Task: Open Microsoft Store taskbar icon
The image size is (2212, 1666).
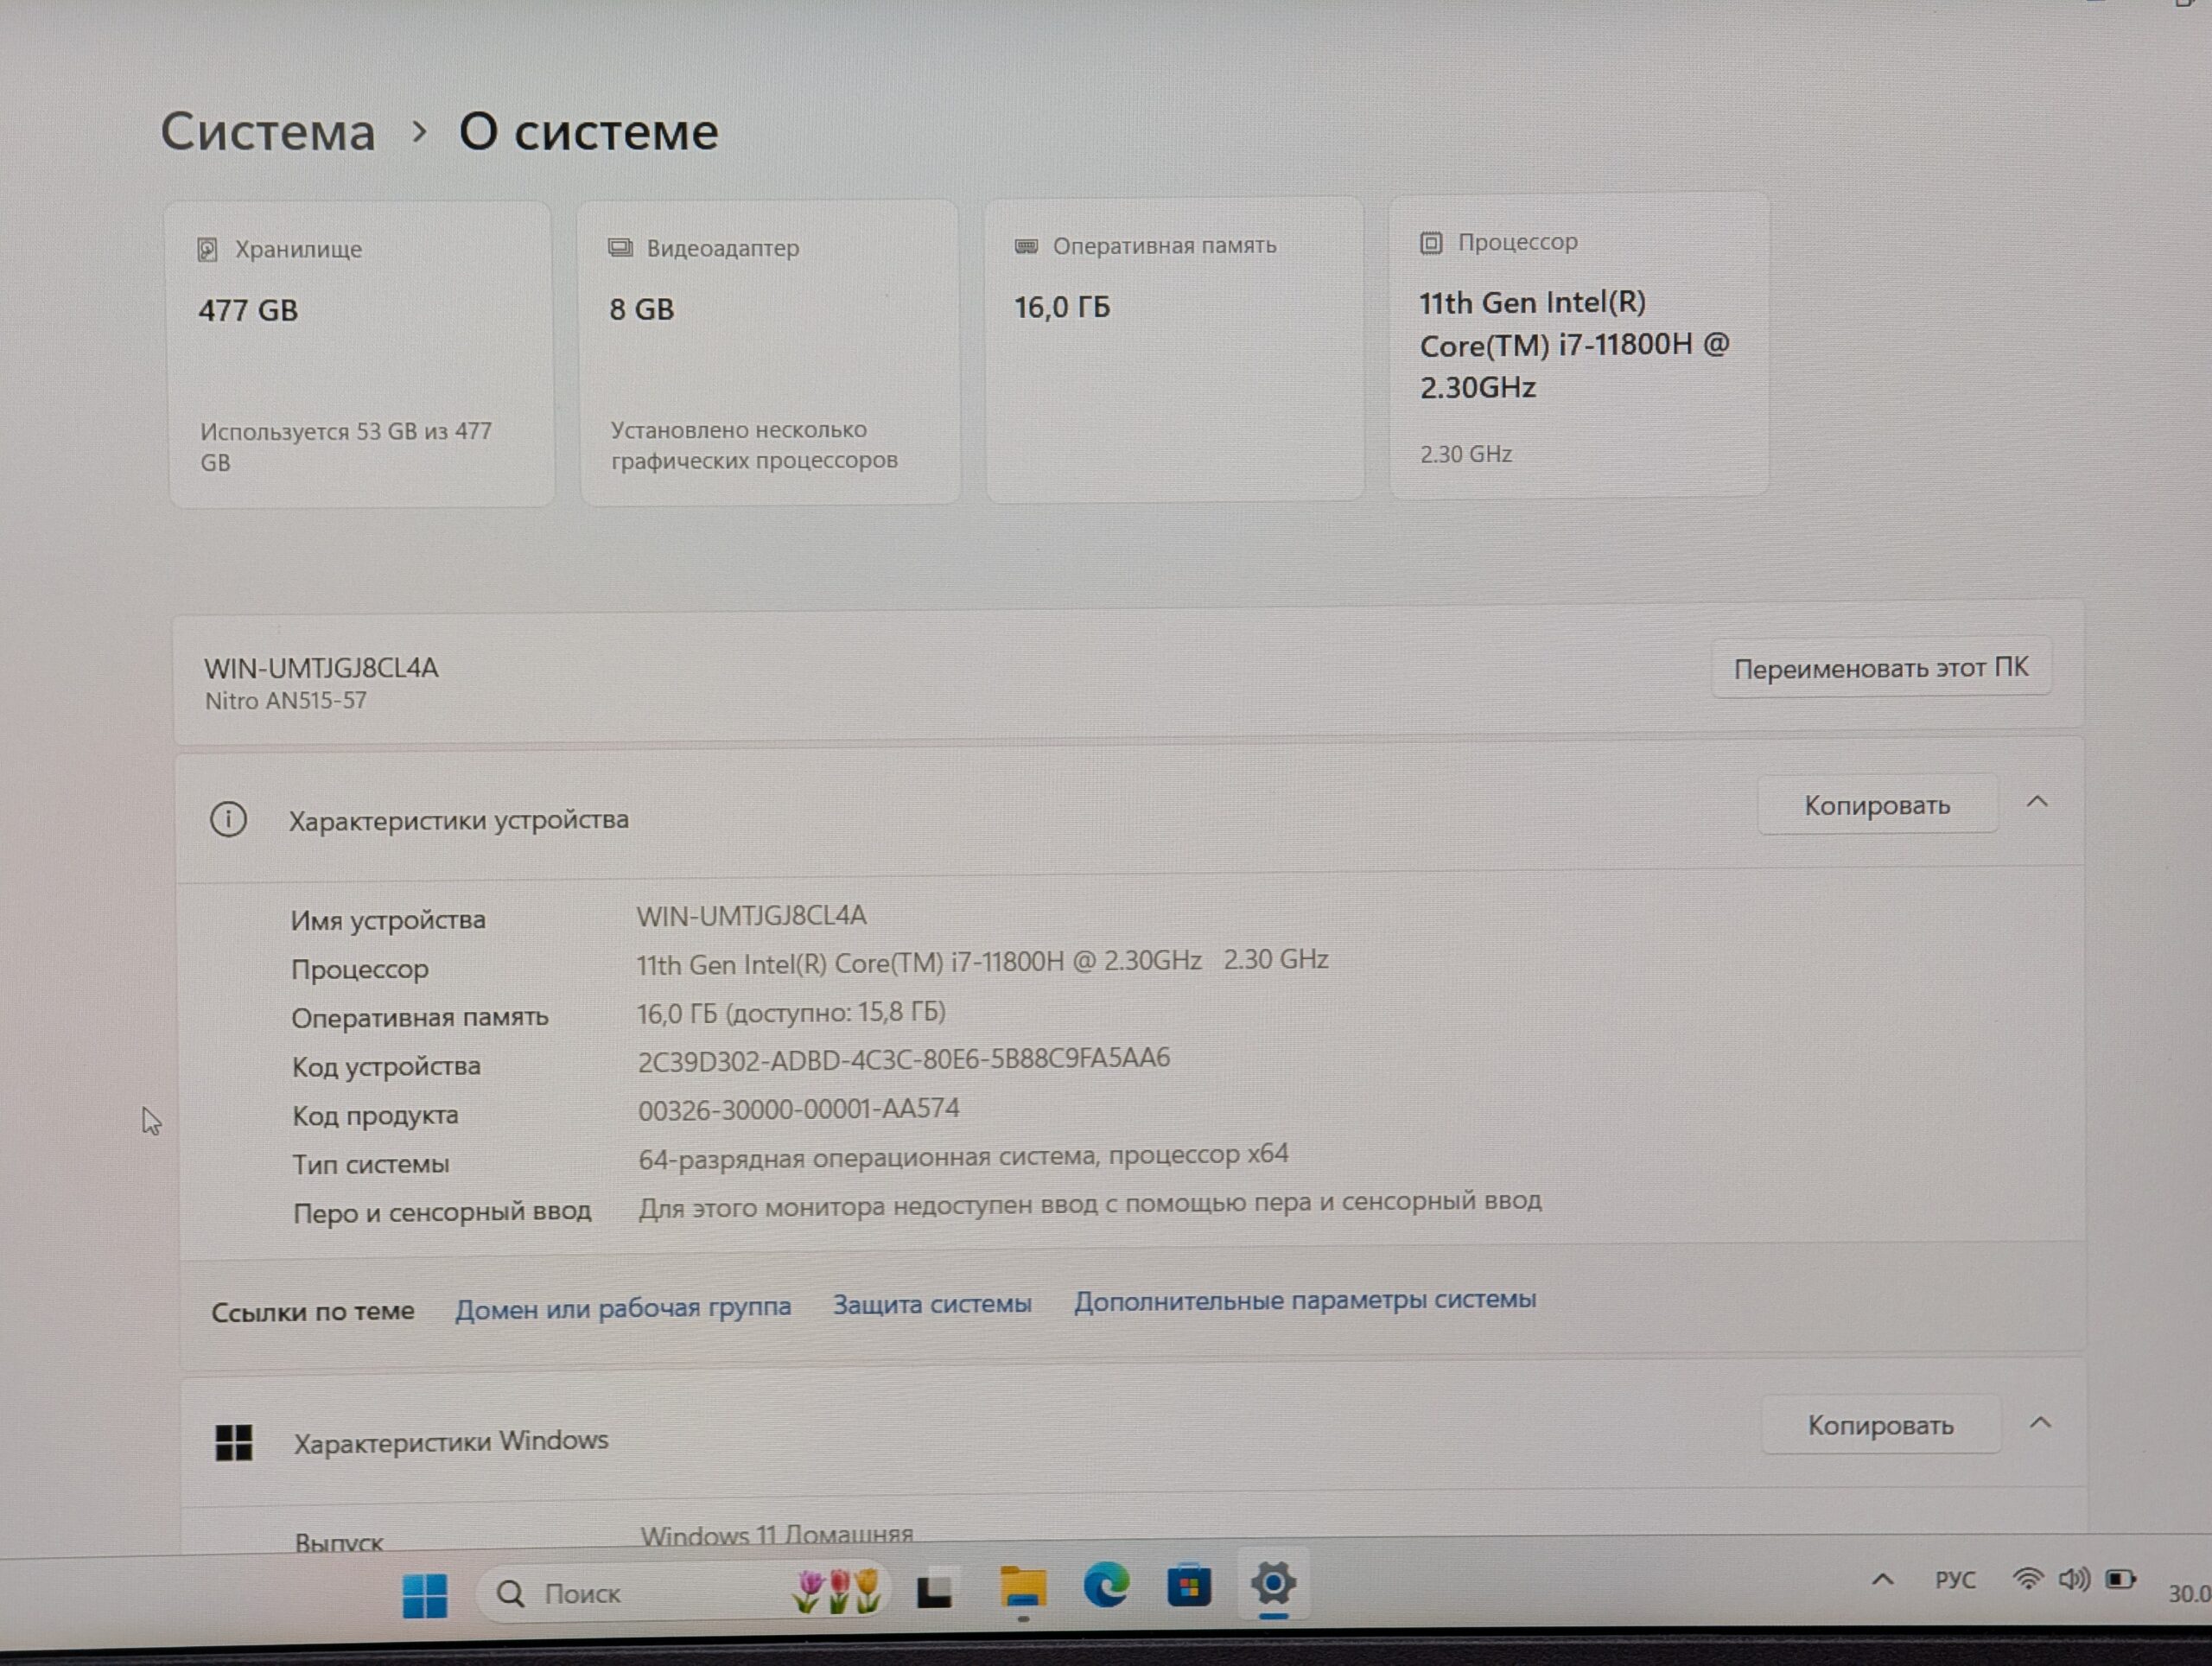Action: pos(1189,1585)
